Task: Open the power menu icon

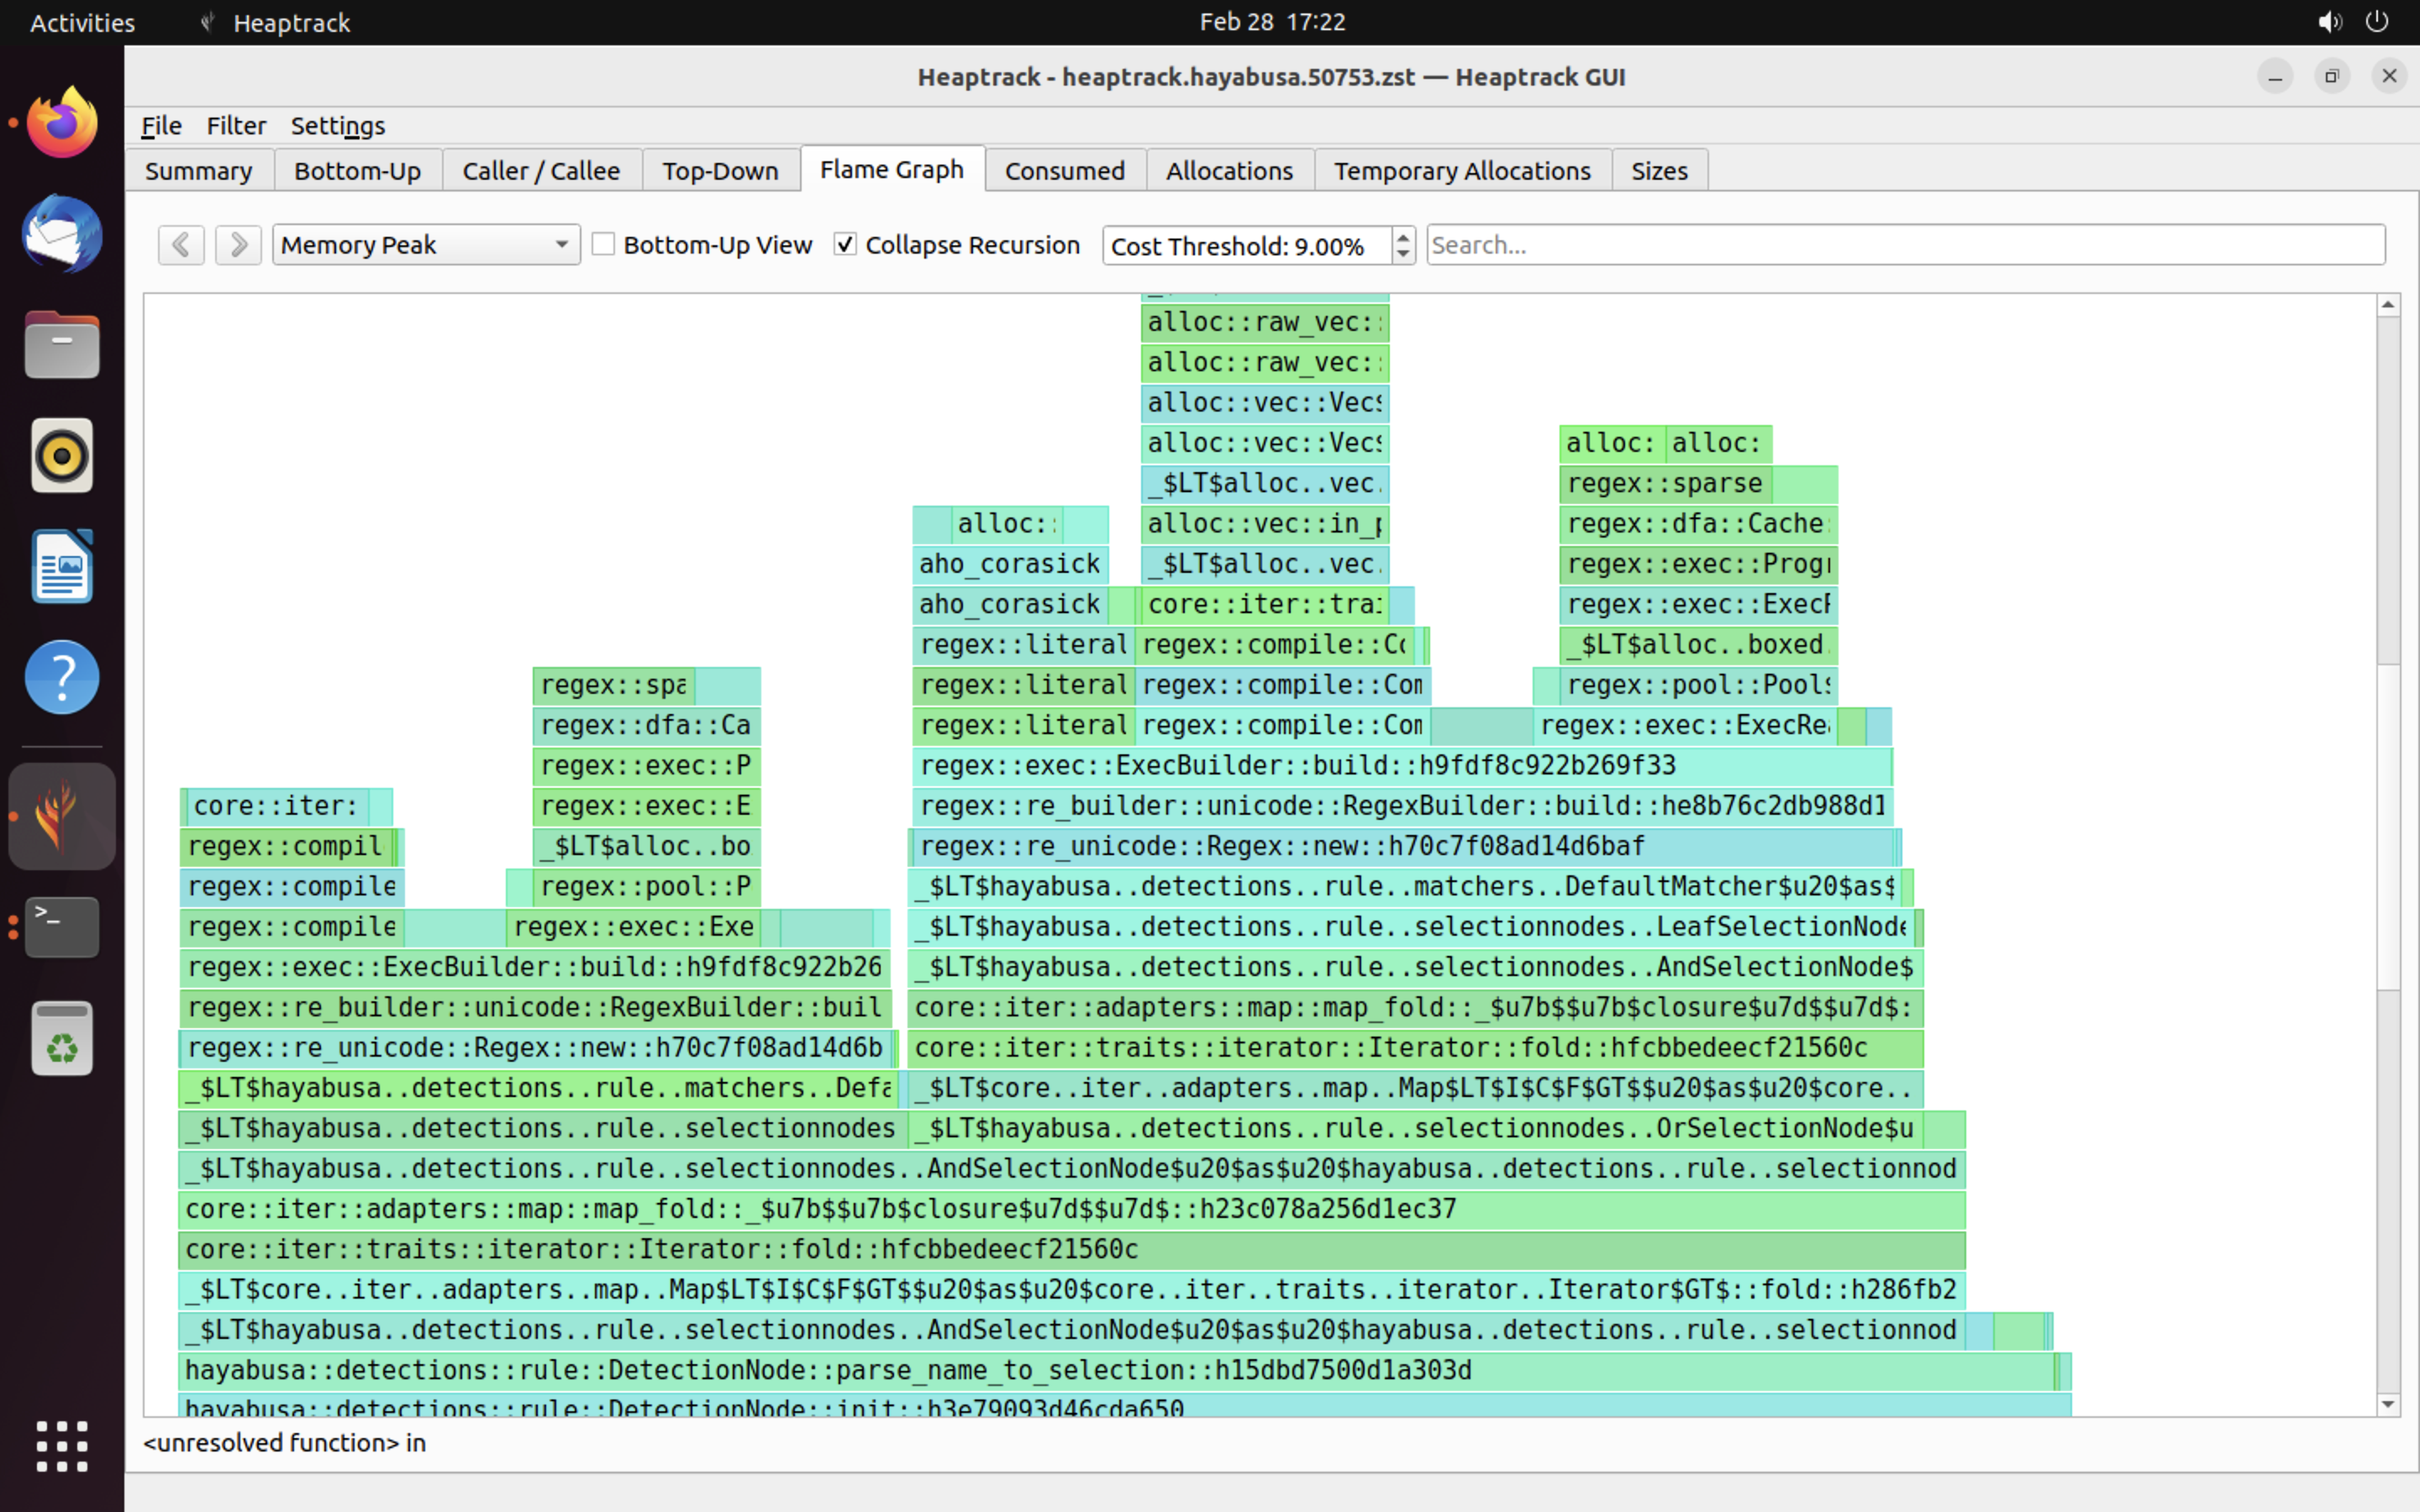Action: 2377,22
